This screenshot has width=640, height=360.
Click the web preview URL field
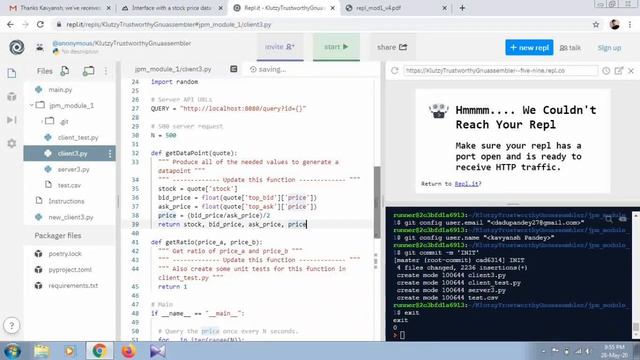[x=500, y=71]
